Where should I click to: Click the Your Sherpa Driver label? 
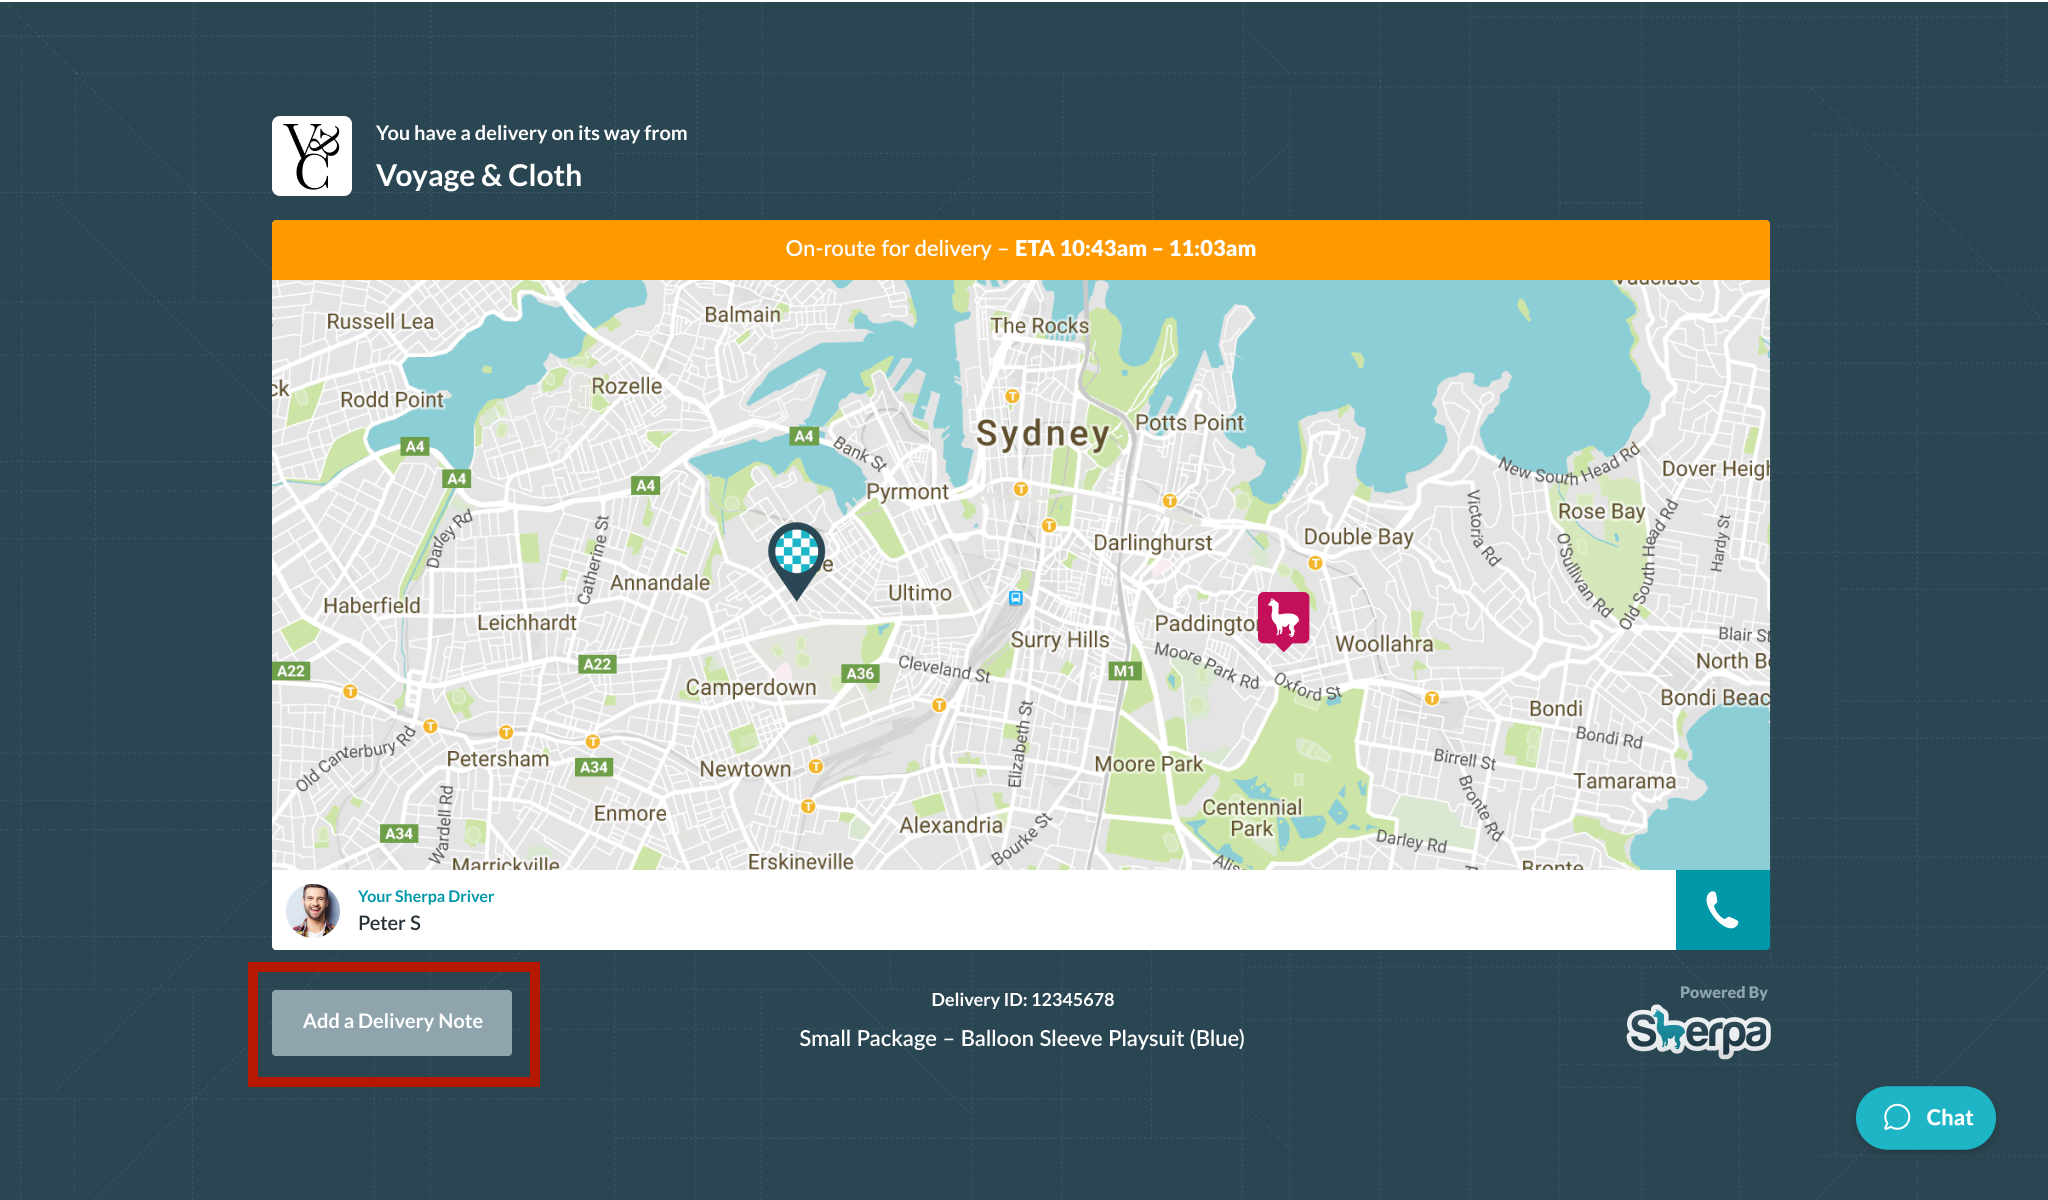click(x=426, y=896)
